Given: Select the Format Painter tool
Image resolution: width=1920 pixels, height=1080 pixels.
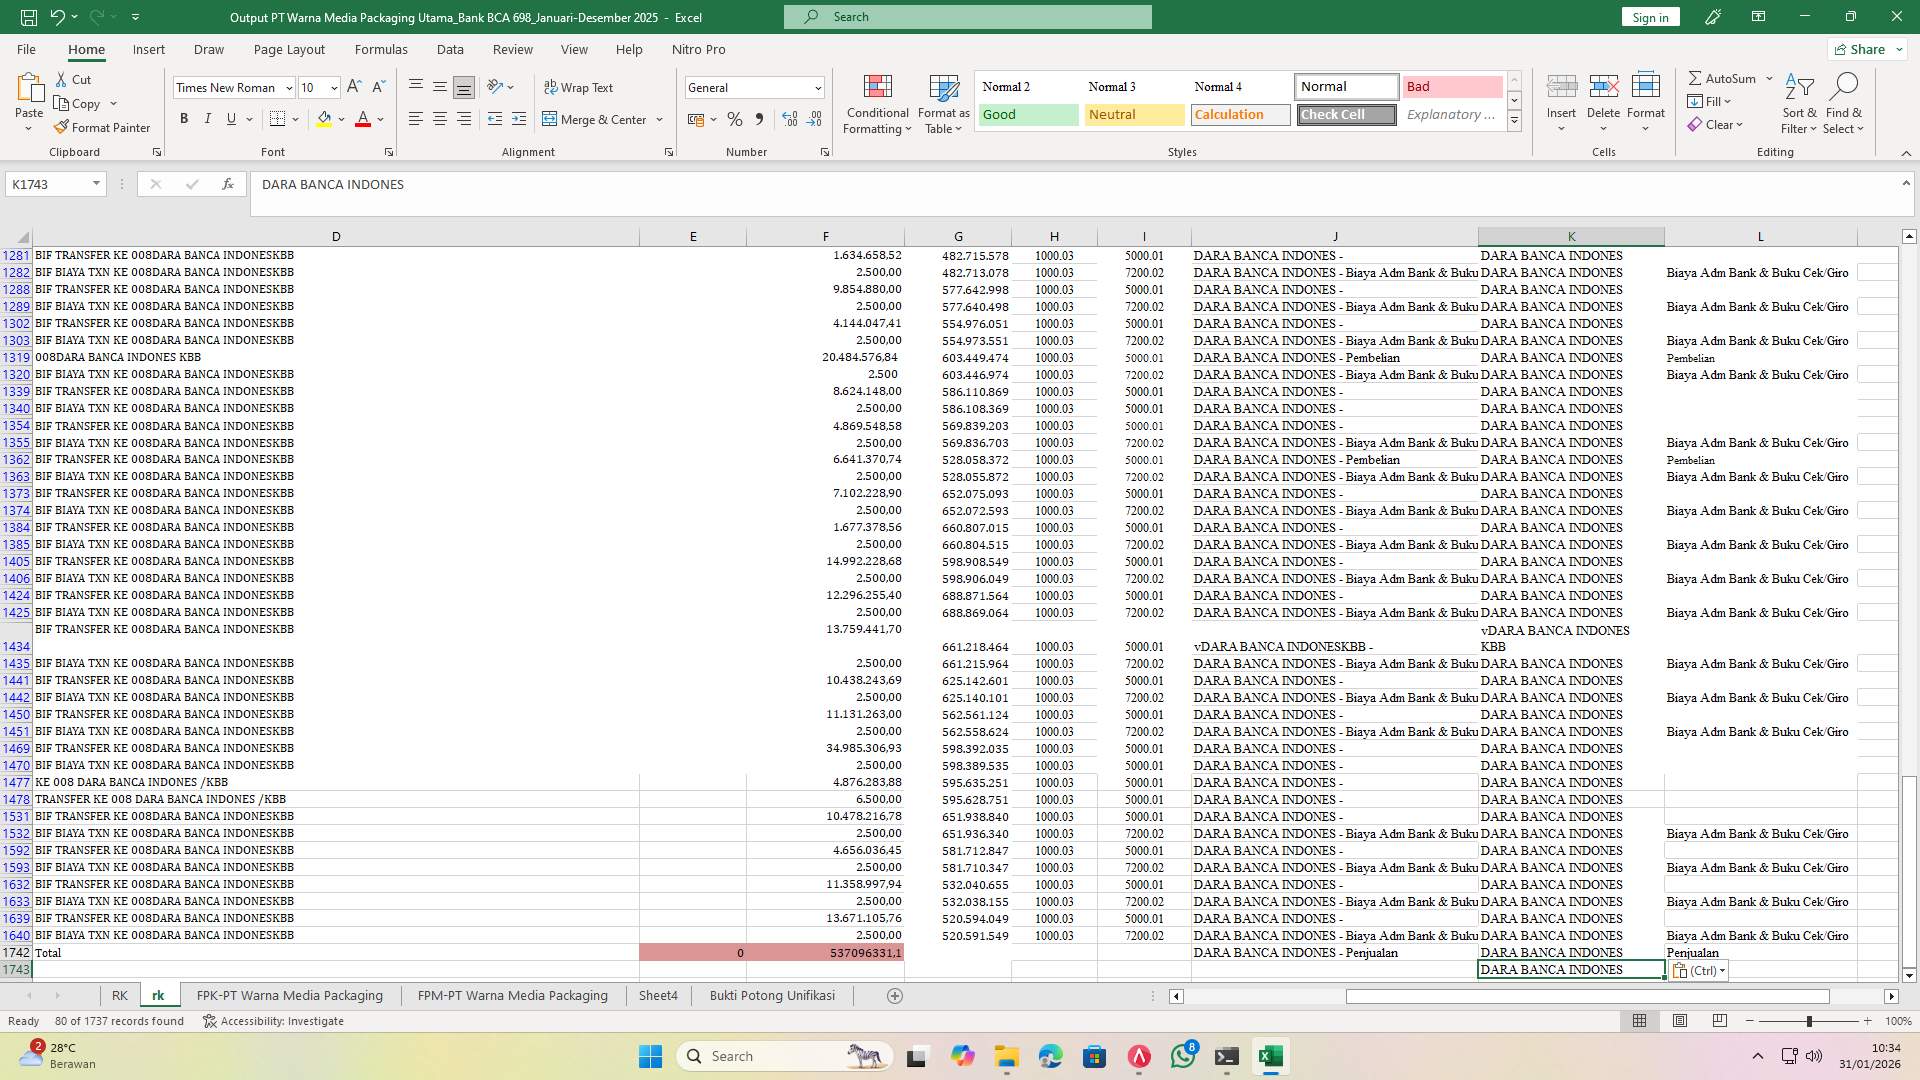Looking at the screenshot, I should point(103,127).
